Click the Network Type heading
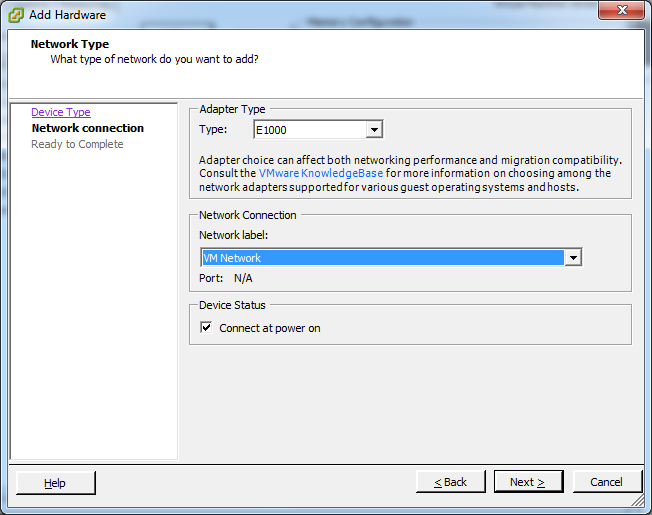The height and width of the screenshot is (515, 652). pos(70,44)
